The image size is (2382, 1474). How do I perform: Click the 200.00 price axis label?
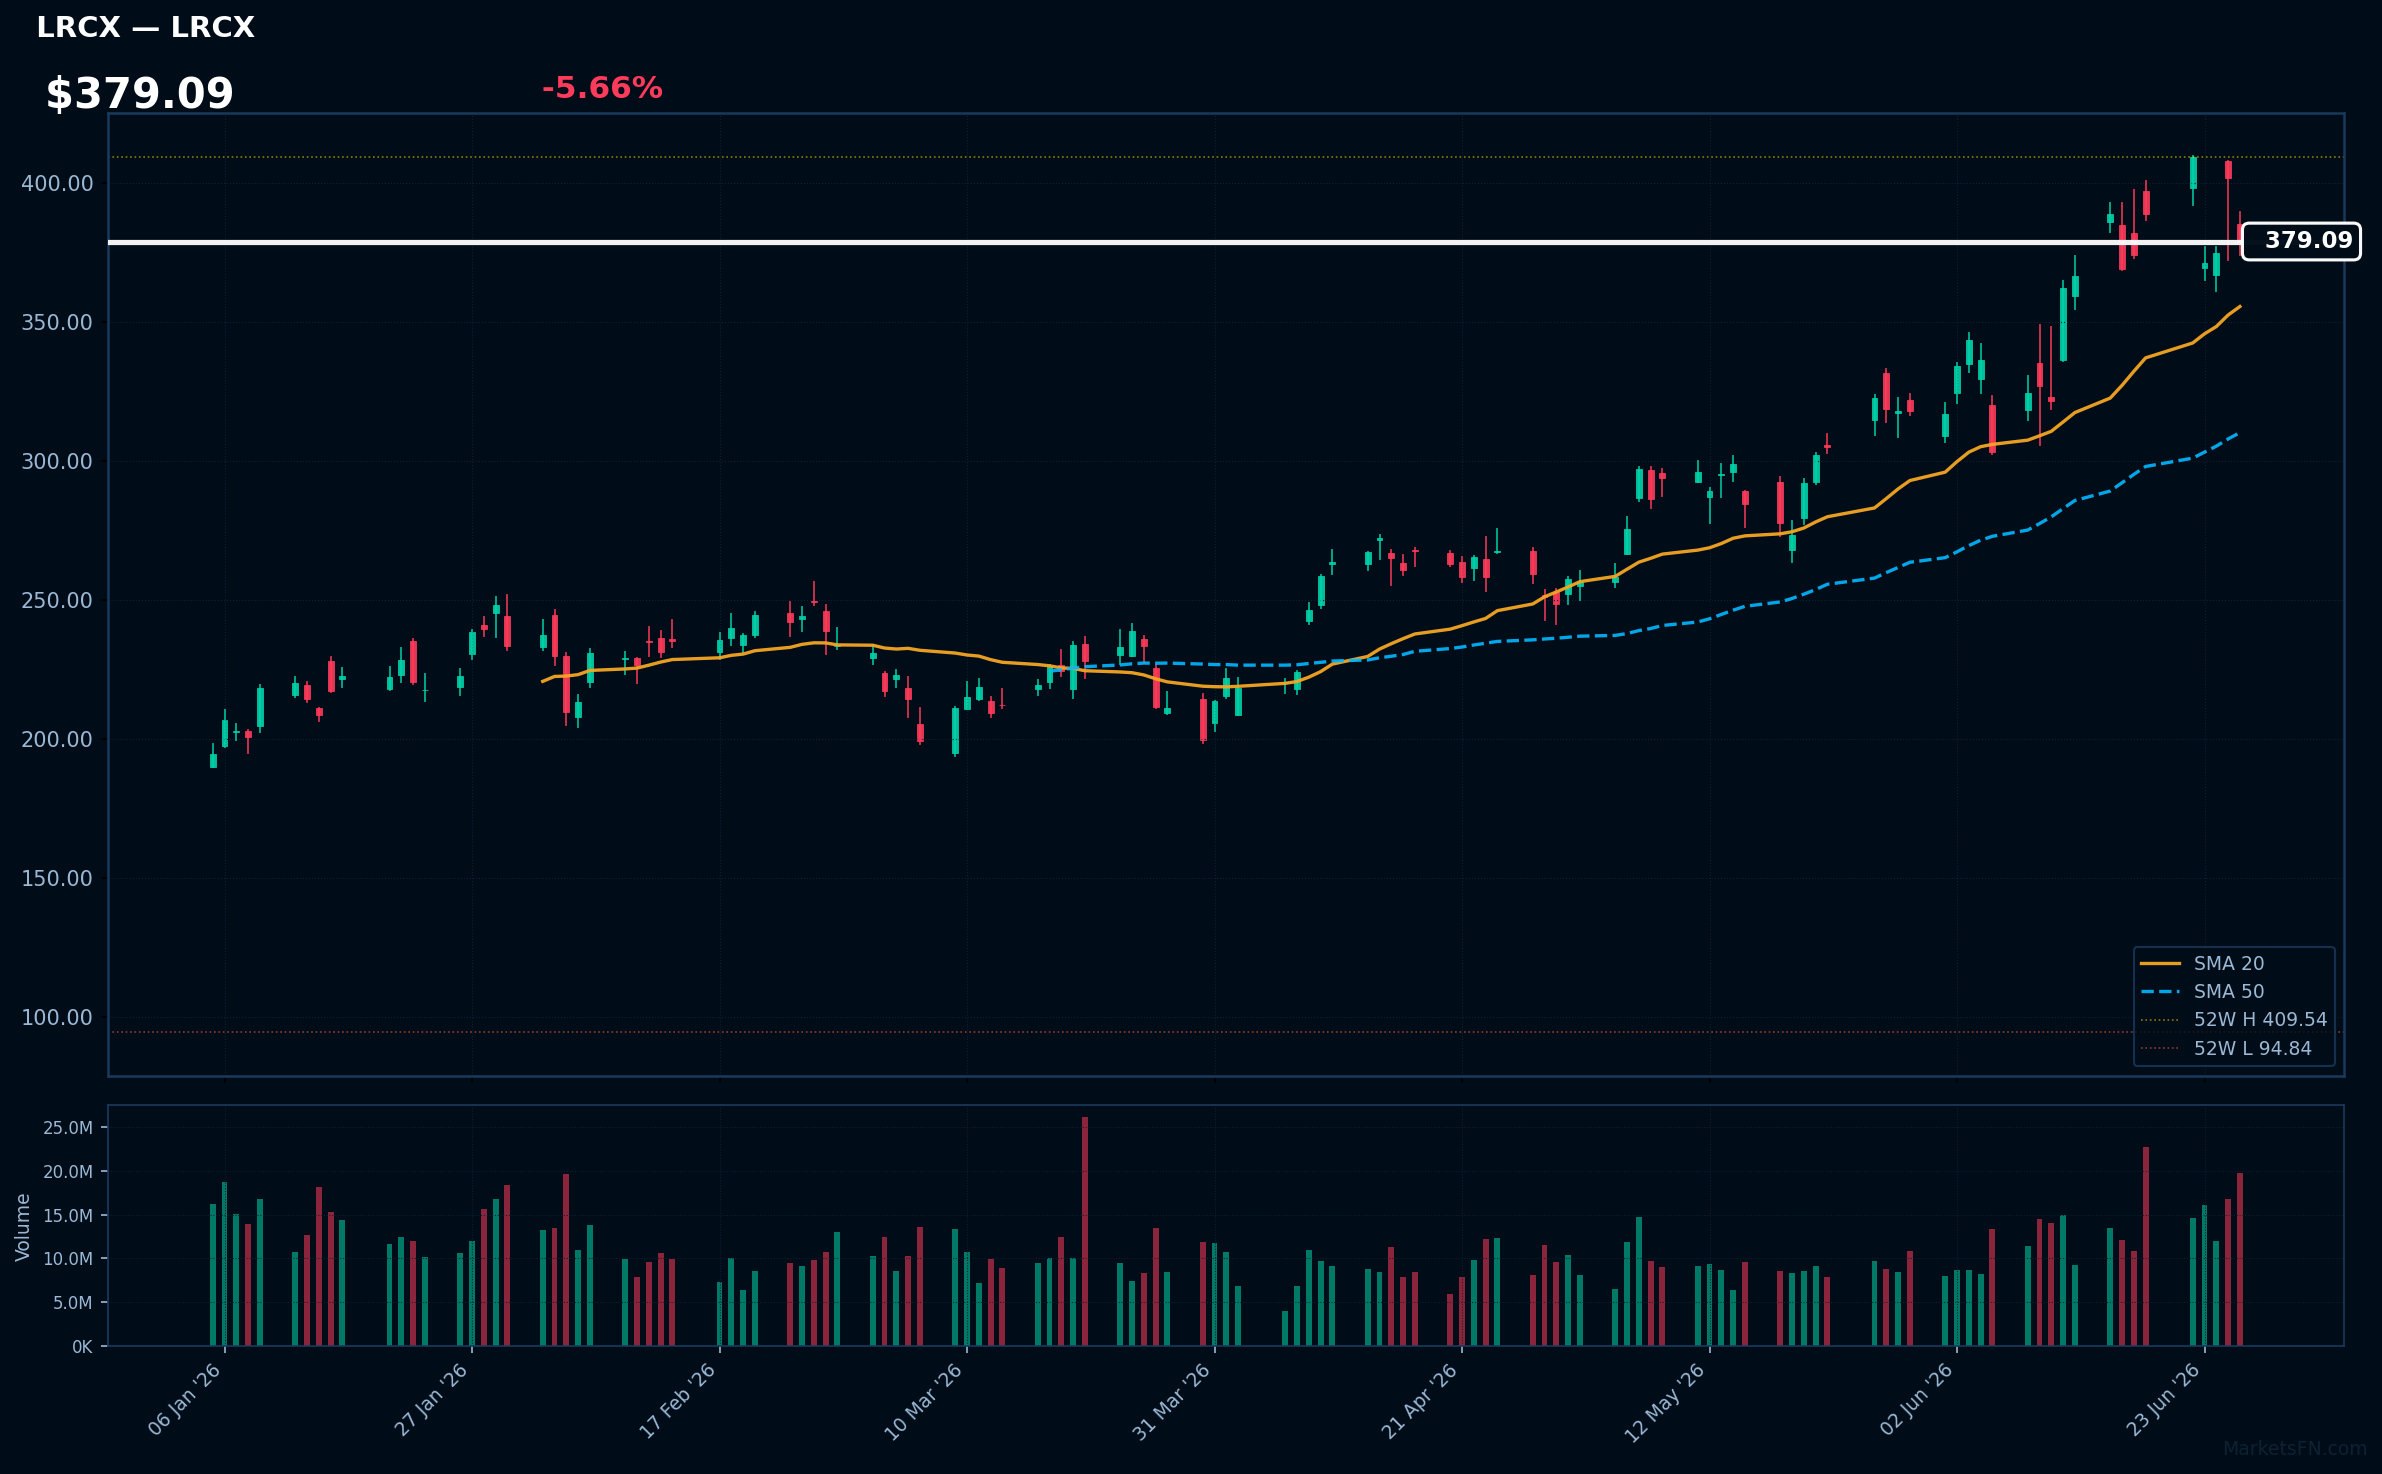(x=57, y=740)
